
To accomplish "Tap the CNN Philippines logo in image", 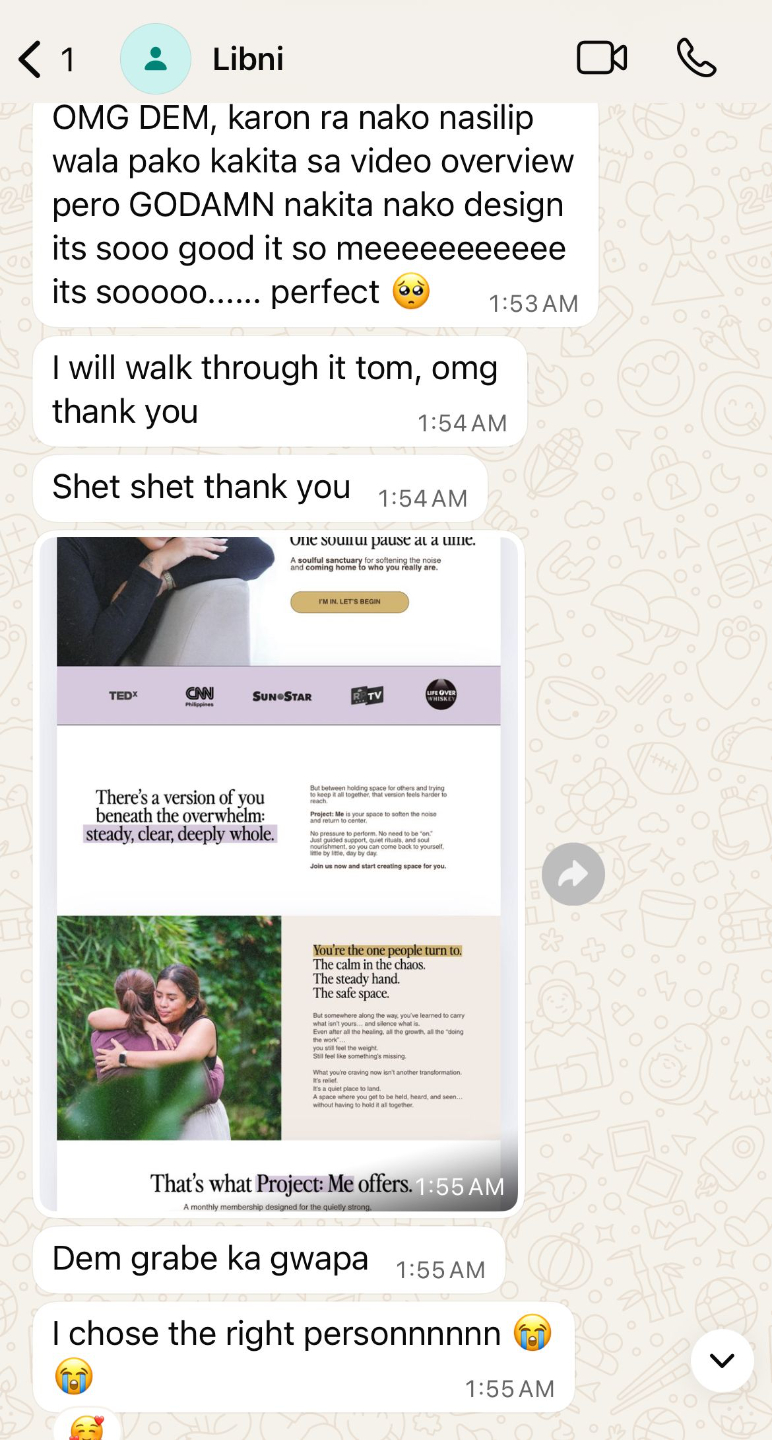I will tap(200, 696).
